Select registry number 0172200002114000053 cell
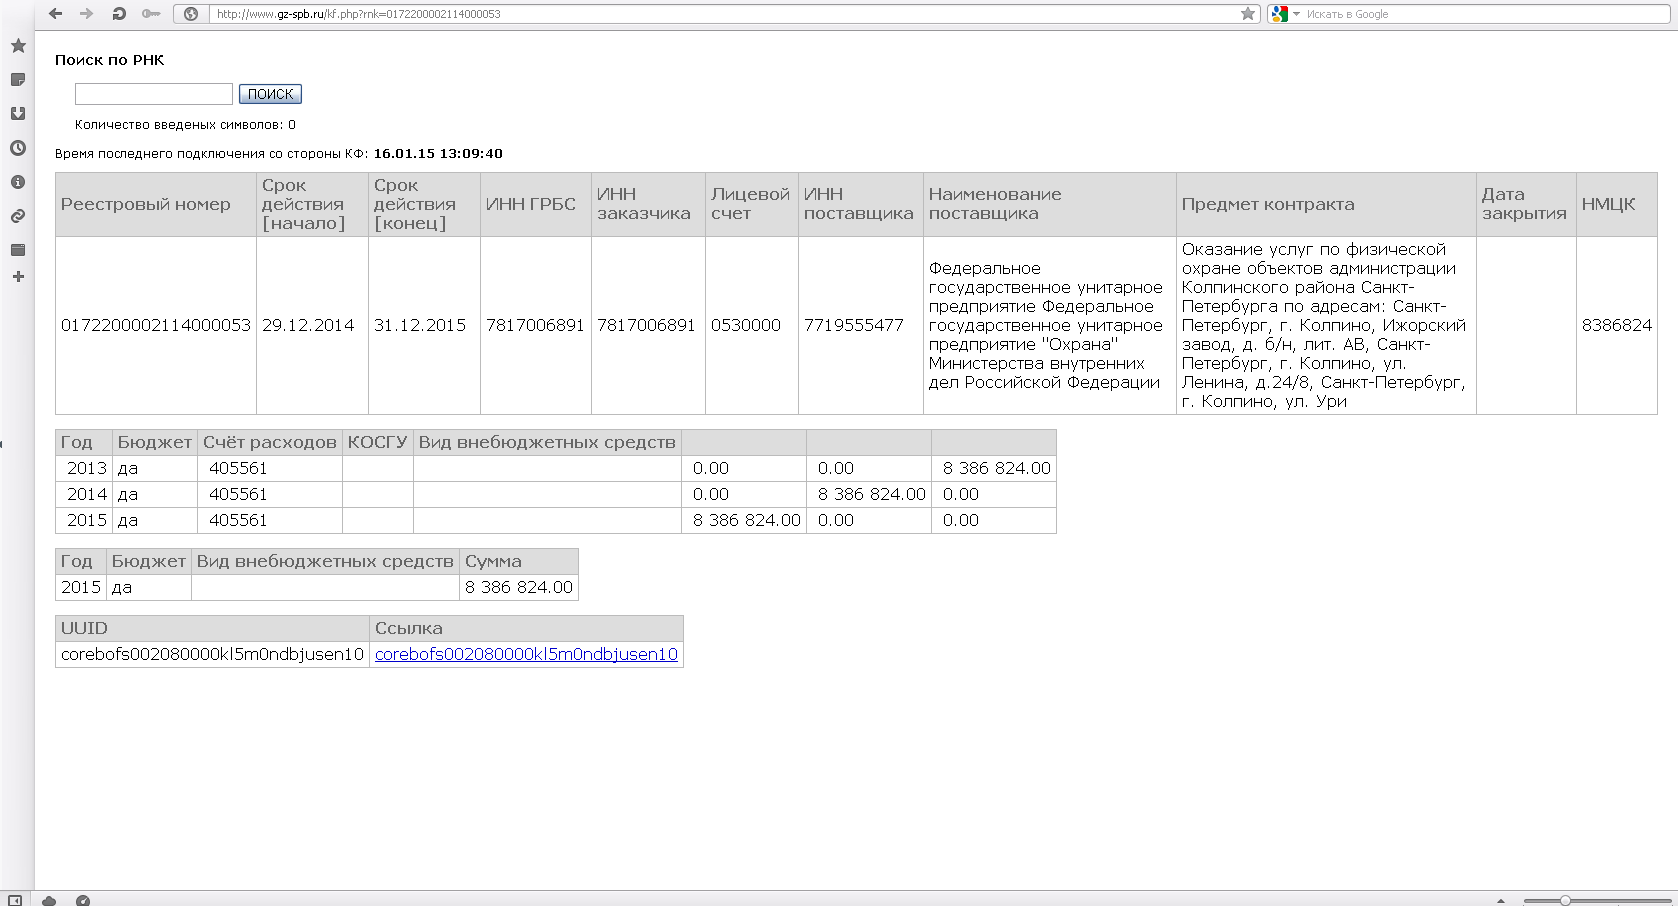Image resolution: width=1678 pixels, height=906 pixels. pyautogui.click(x=156, y=325)
